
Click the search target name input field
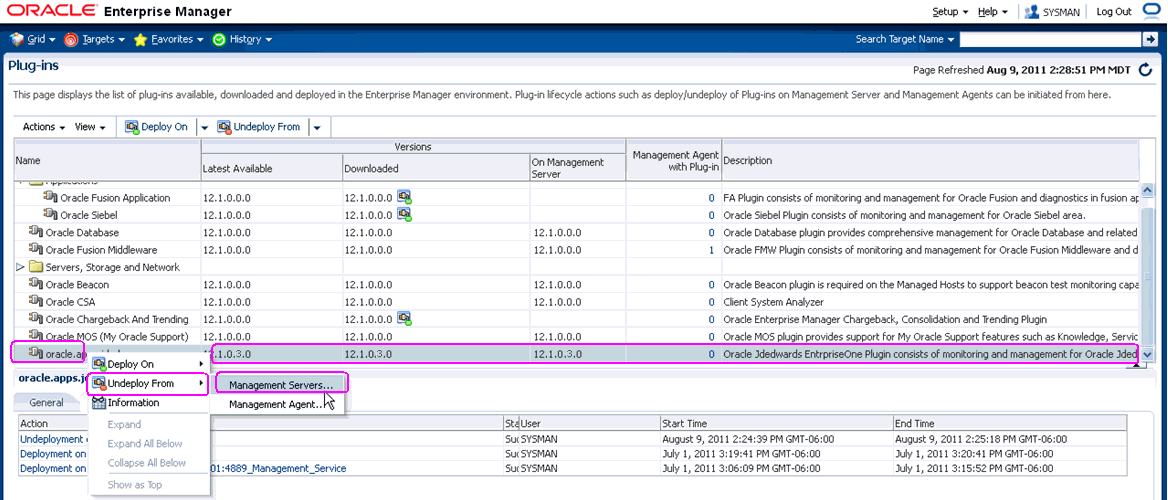pyautogui.click(x=1049, y=39)
